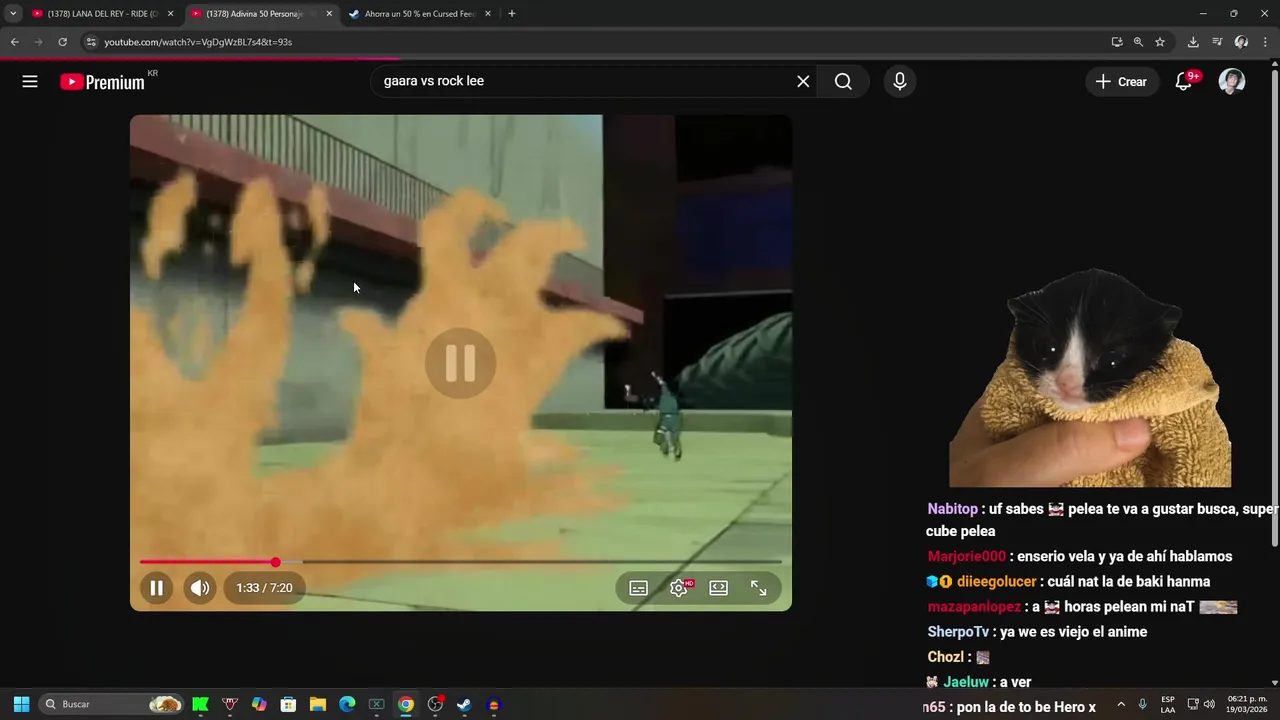Viewport: 1280px width, 720px height.
Task: Mute the video volume speaker
Action: [200, 588]
